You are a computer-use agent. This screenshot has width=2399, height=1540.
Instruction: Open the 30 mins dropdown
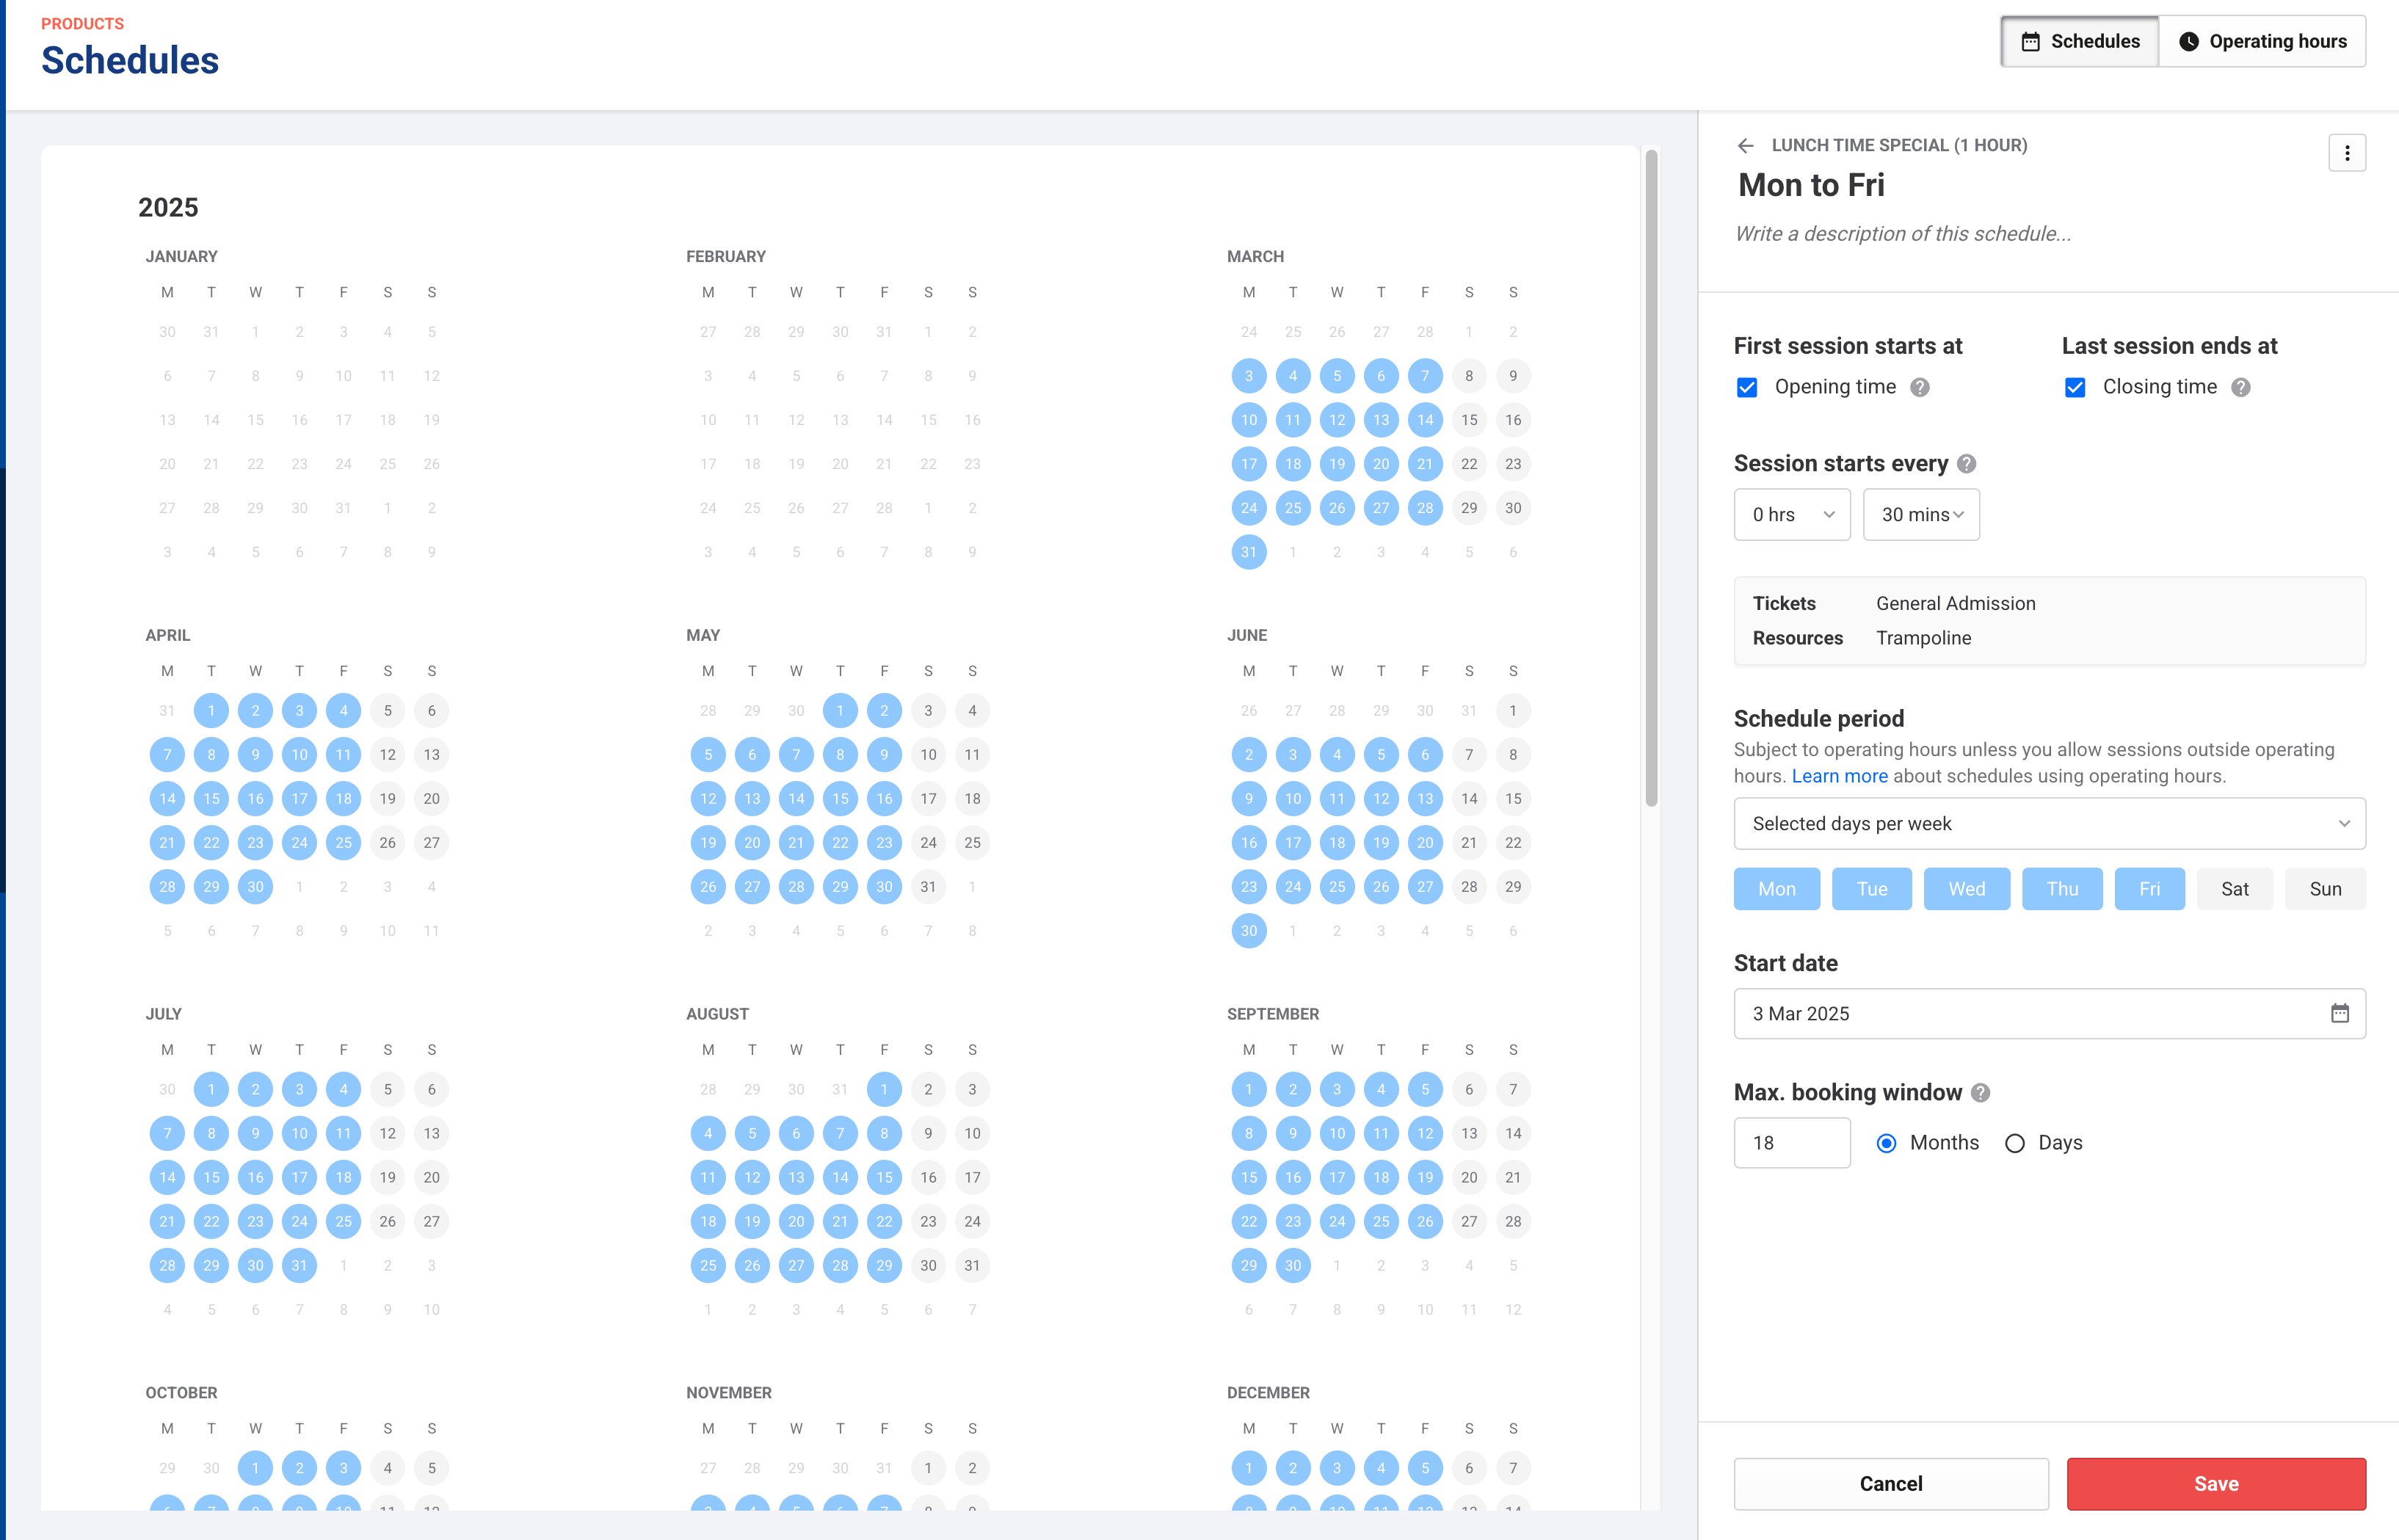coord(1920,515)
